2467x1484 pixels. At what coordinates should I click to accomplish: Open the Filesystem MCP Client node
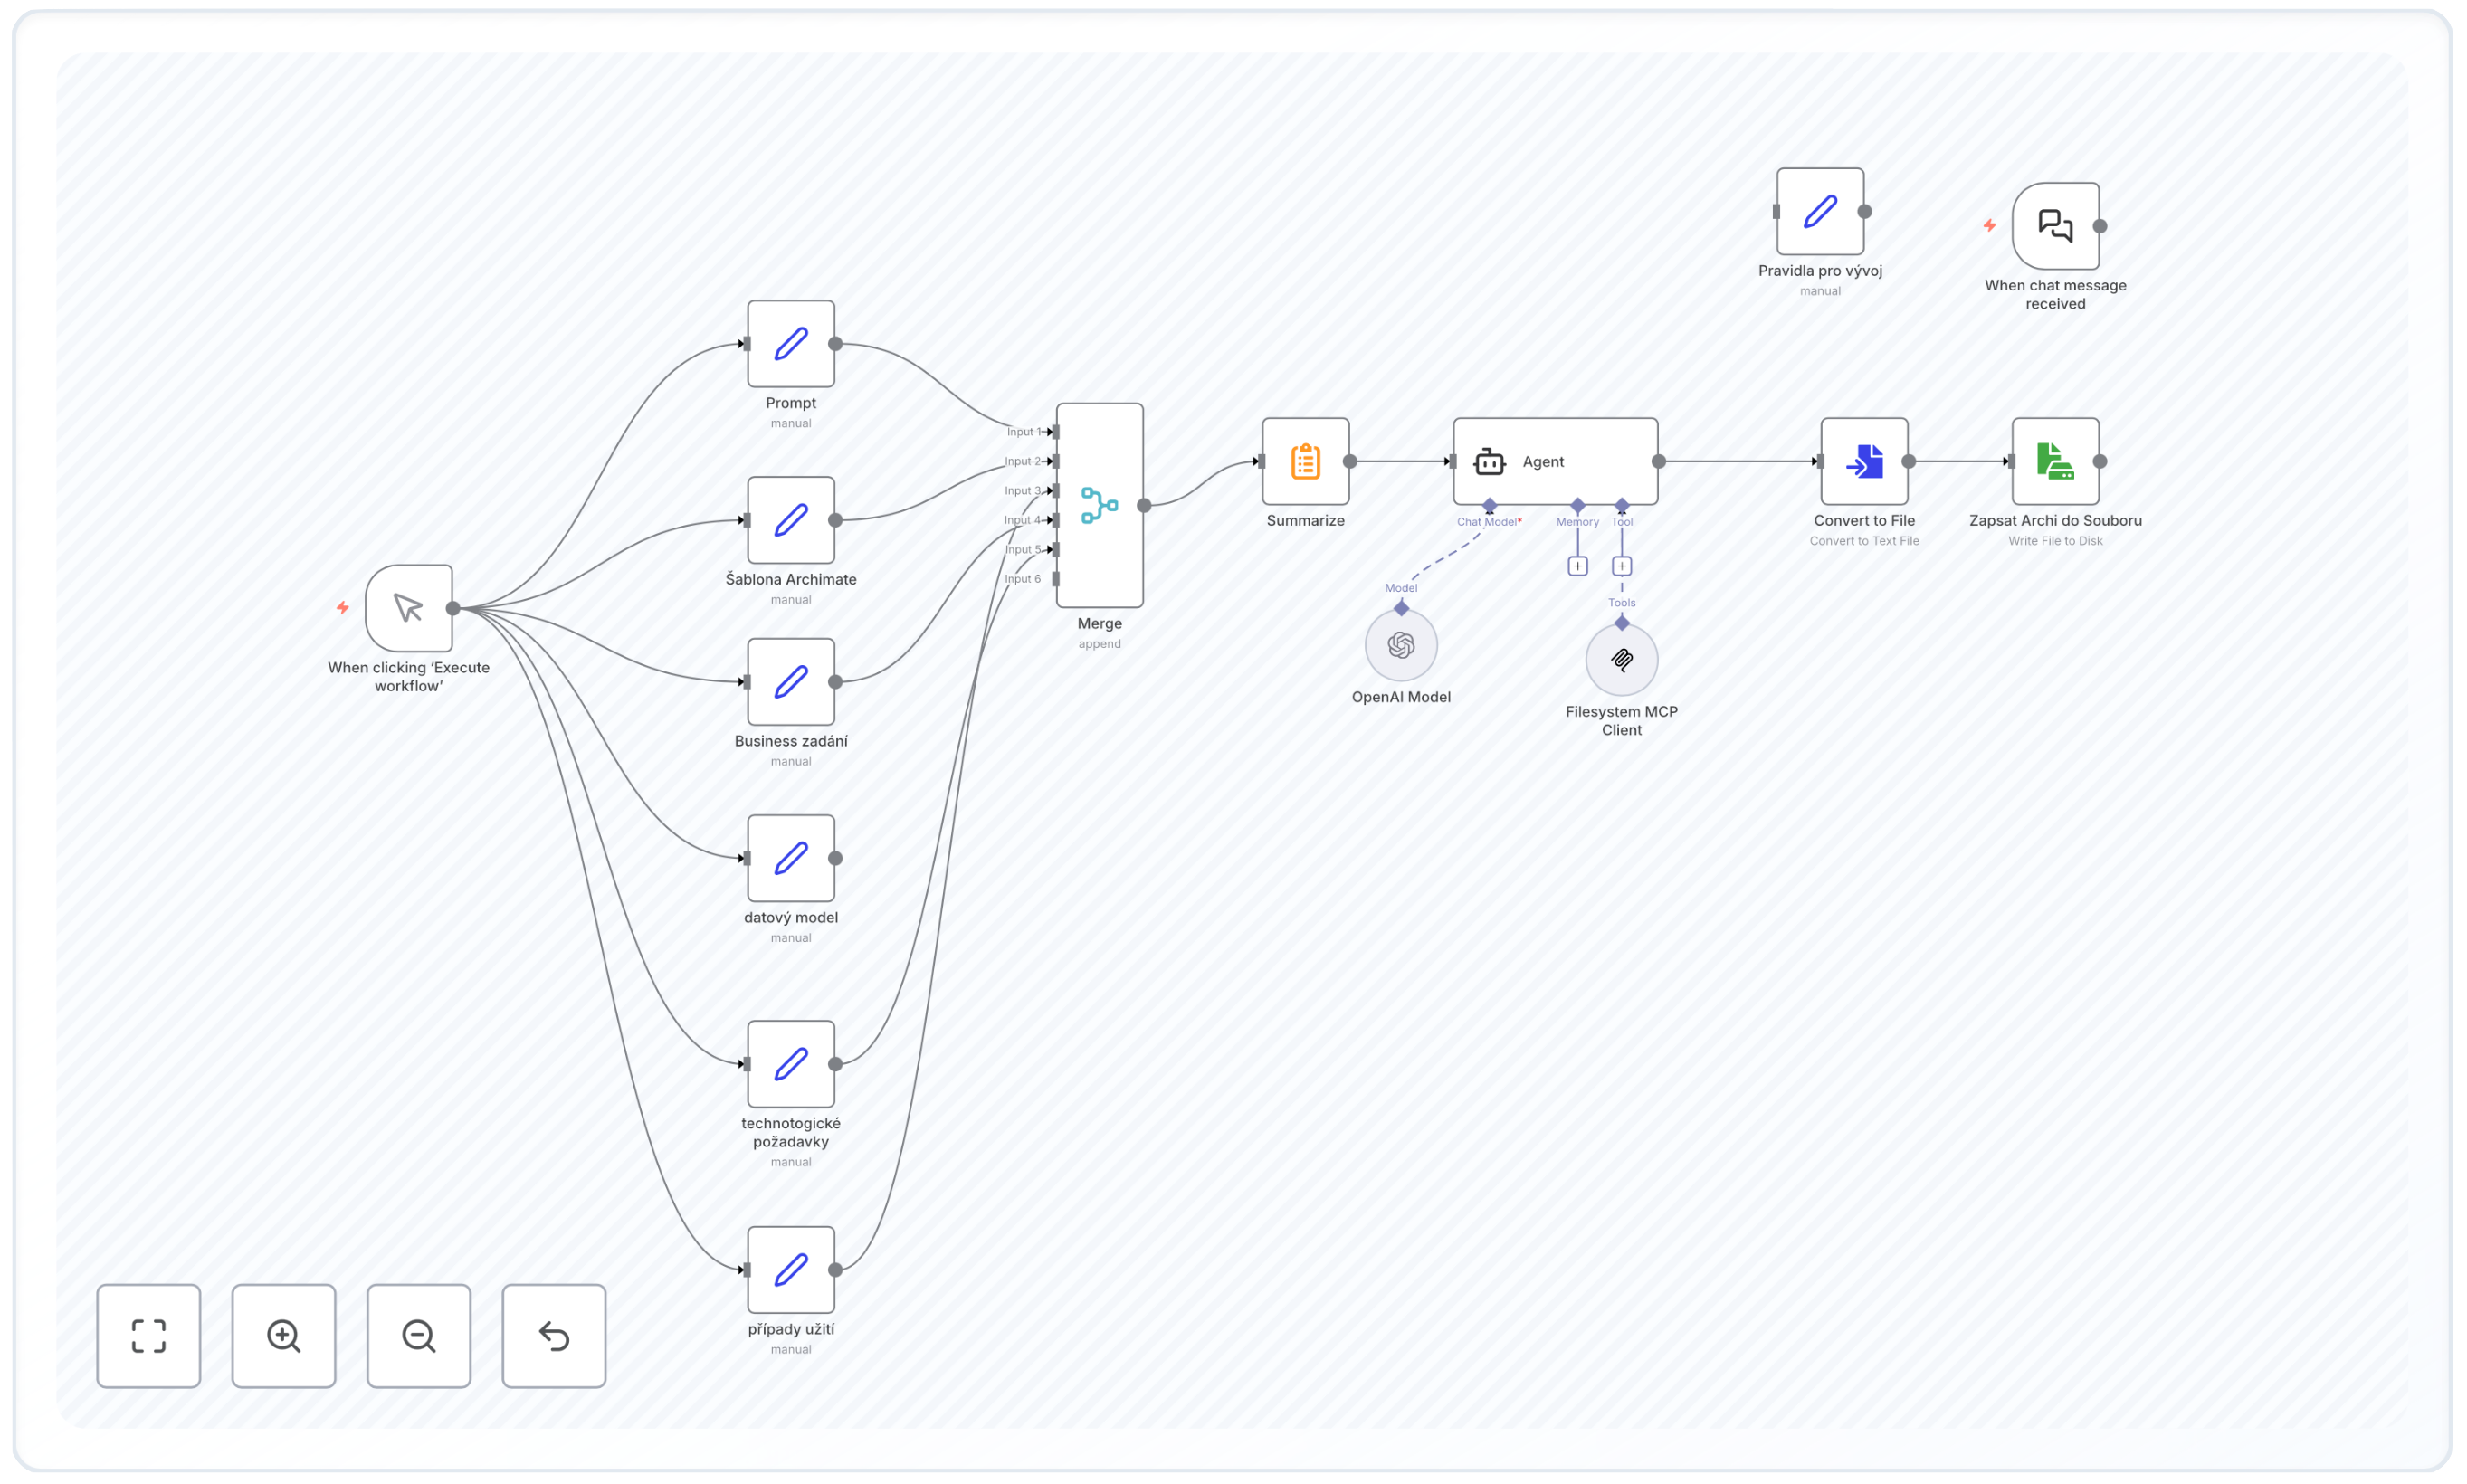click(1621, 660)
